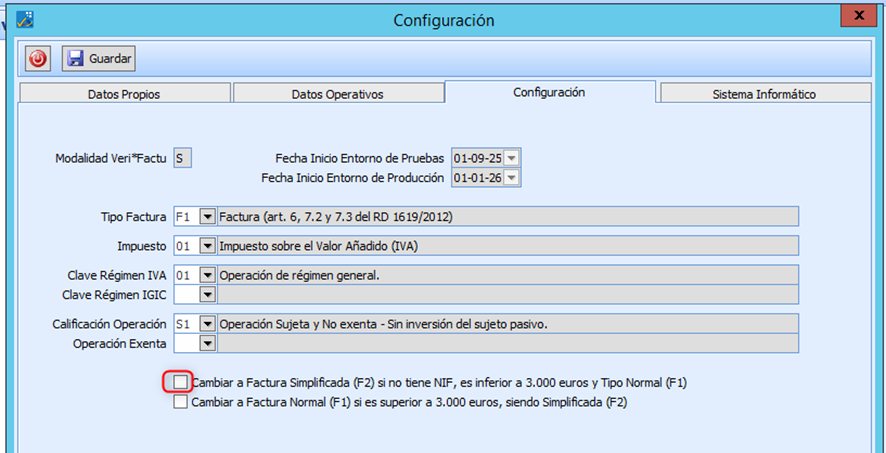The width and height of the screenshot is (886, 453).
Task: Select the Configuración tab
Action: tap(549, 92)
